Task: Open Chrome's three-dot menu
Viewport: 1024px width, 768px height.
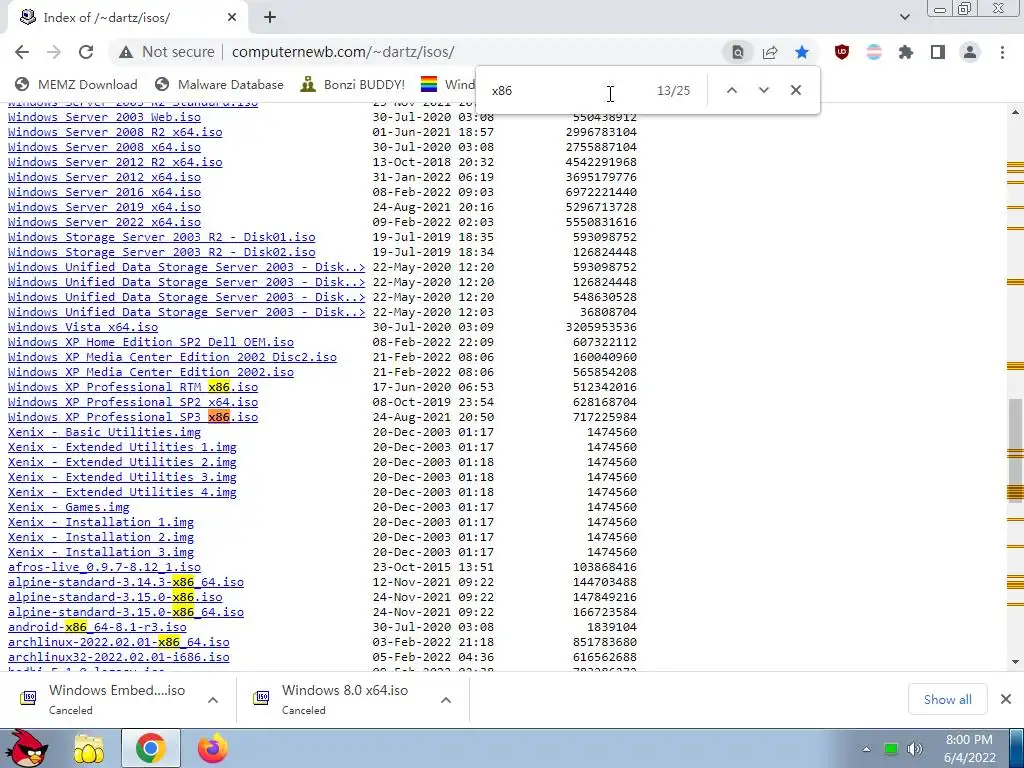Action: click(1002, 52)
